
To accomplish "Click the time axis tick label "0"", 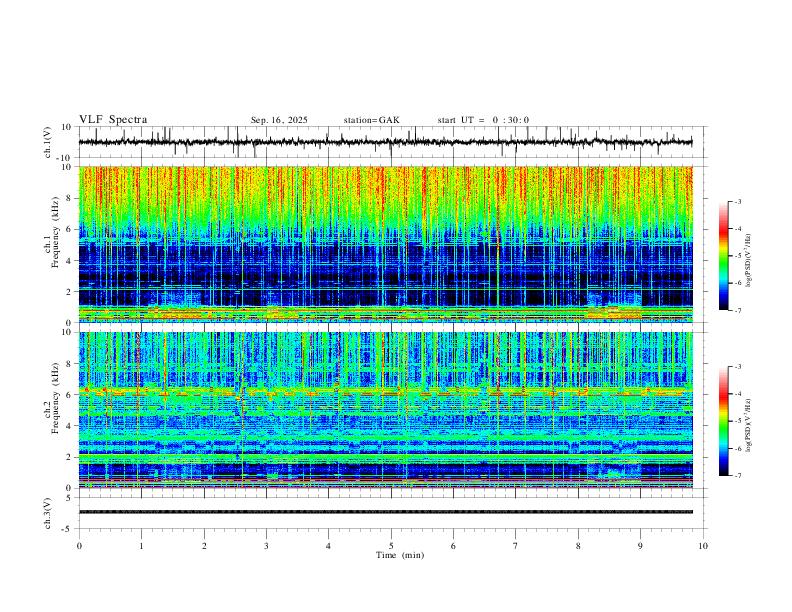I will [x=79, y=546].
